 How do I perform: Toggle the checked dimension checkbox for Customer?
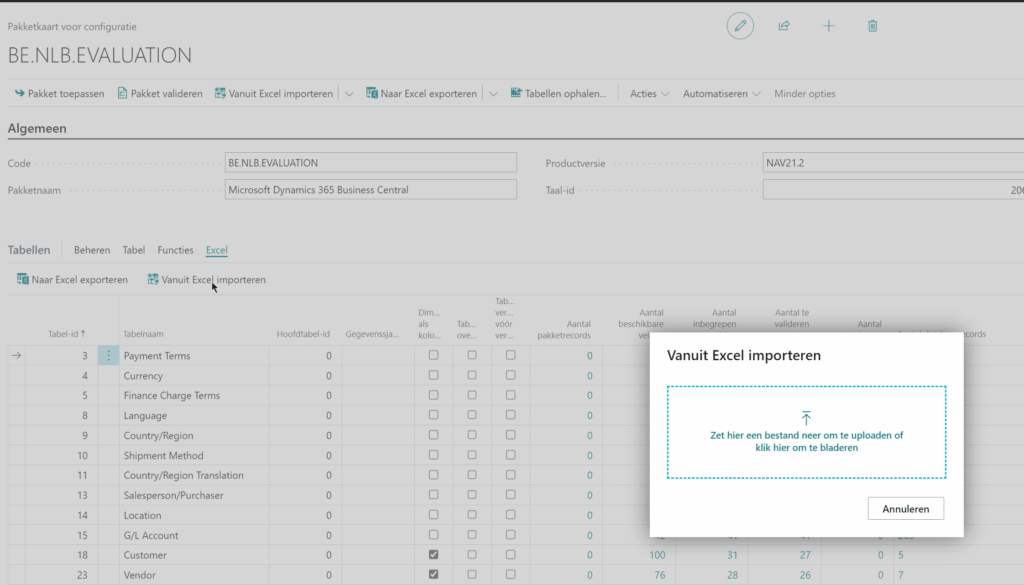click(x=433, y=555)
